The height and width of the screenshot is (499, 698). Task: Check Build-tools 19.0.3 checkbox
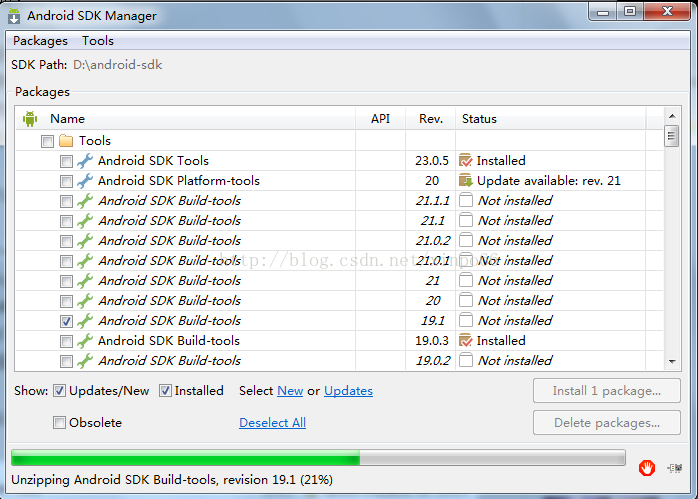coord(66,341)
